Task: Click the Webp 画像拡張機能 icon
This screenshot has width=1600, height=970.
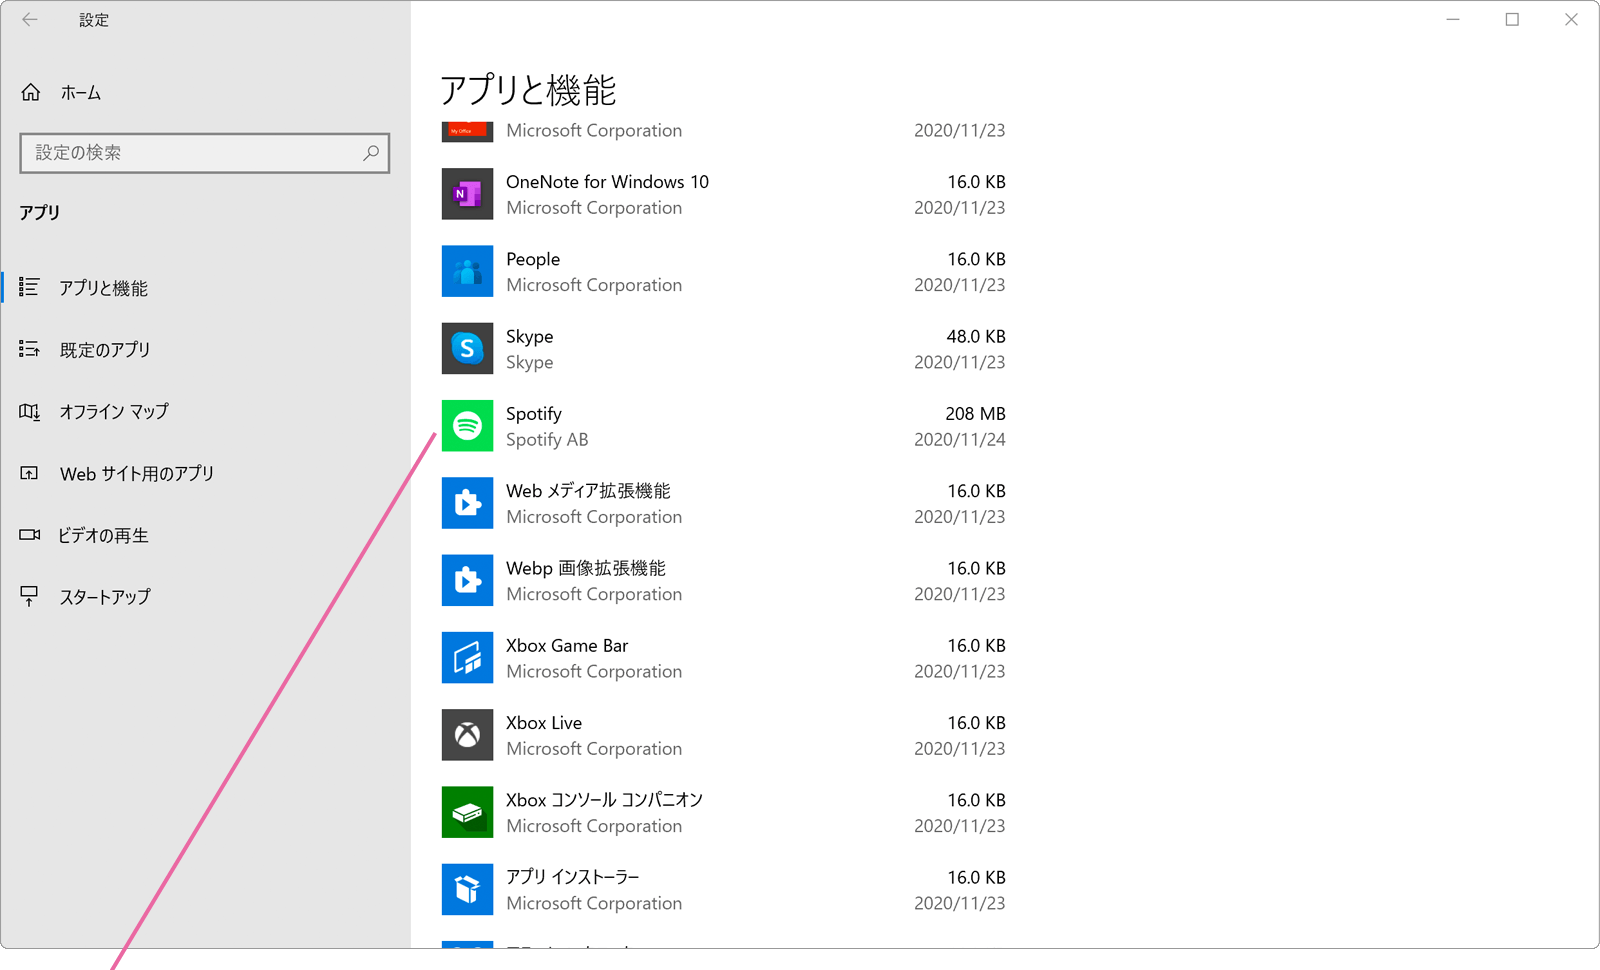Action: [467, 580]
